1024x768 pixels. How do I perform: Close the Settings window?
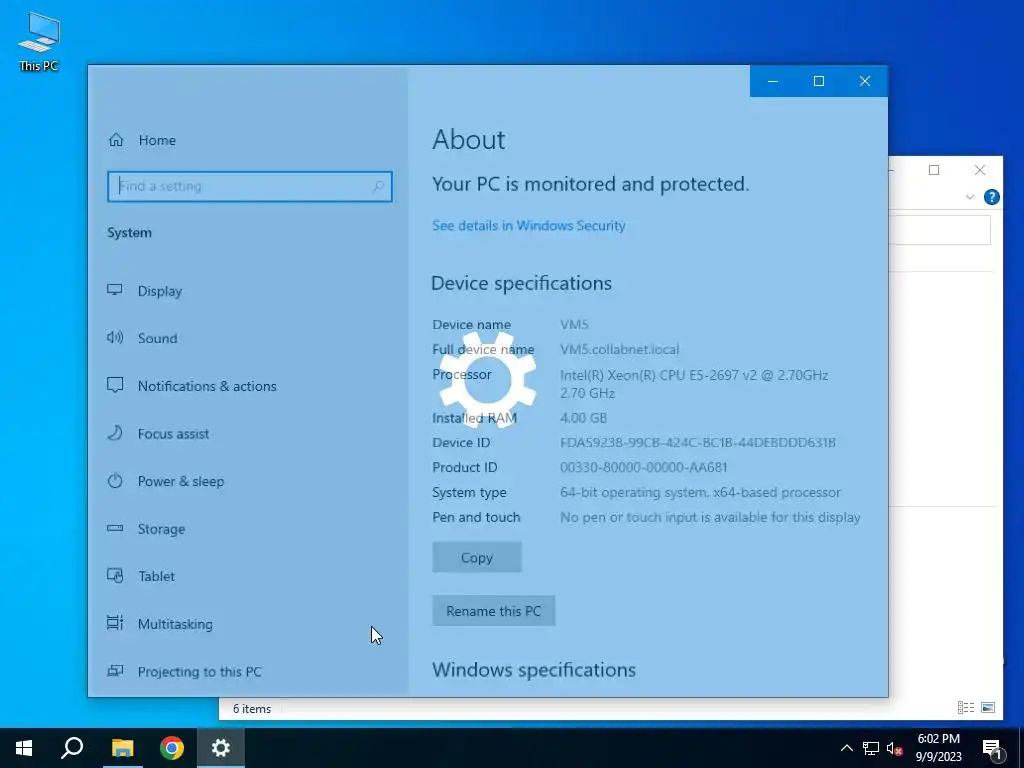pos(865,81)
